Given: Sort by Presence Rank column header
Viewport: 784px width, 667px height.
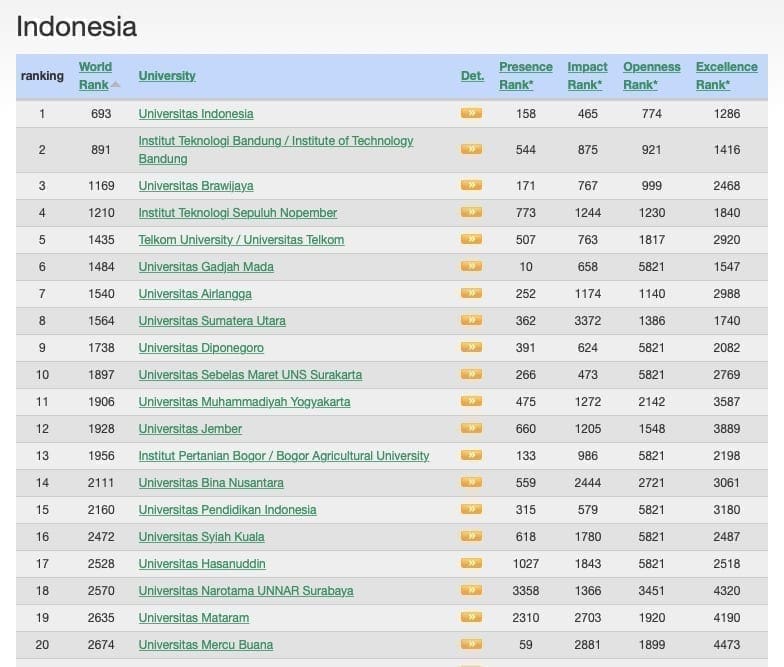Looking at the screenshot, I should [x=526, y=76].
